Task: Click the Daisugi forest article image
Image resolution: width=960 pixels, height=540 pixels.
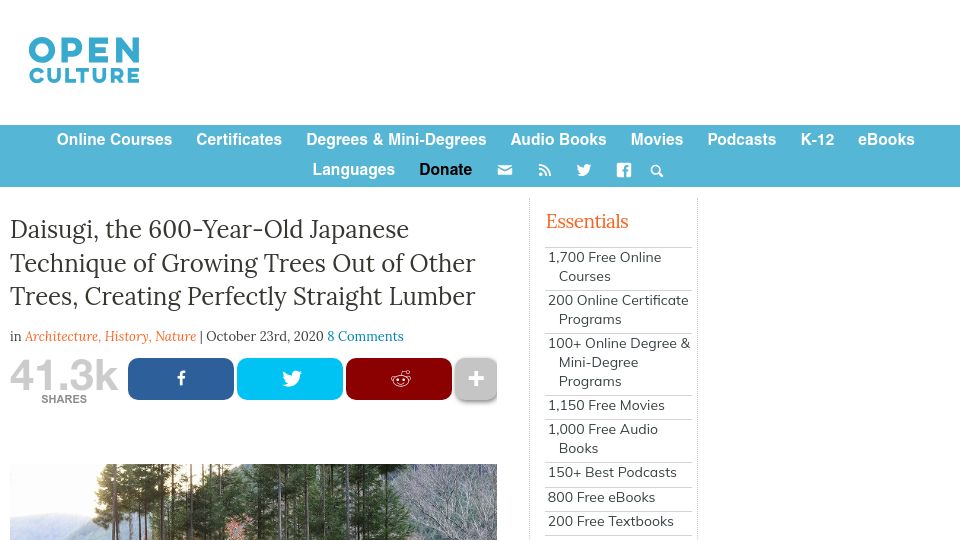Action: [253, 502]
